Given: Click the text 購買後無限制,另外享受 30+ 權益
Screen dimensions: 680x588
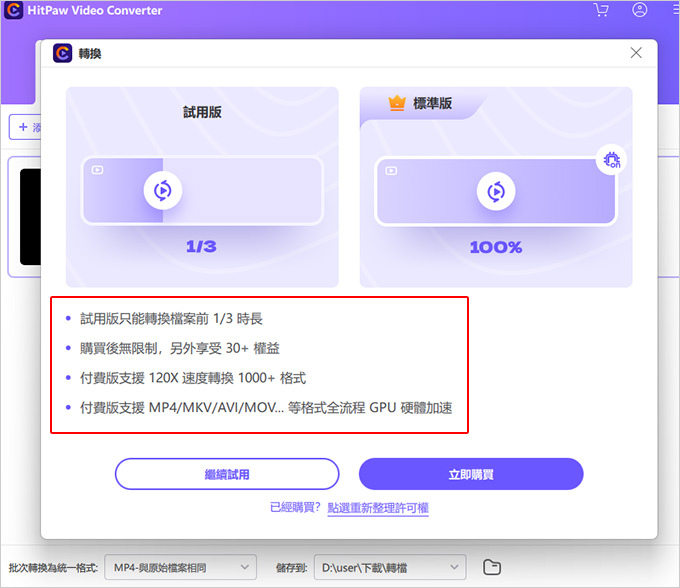Looking at the screenshot, I should [180, 348].
